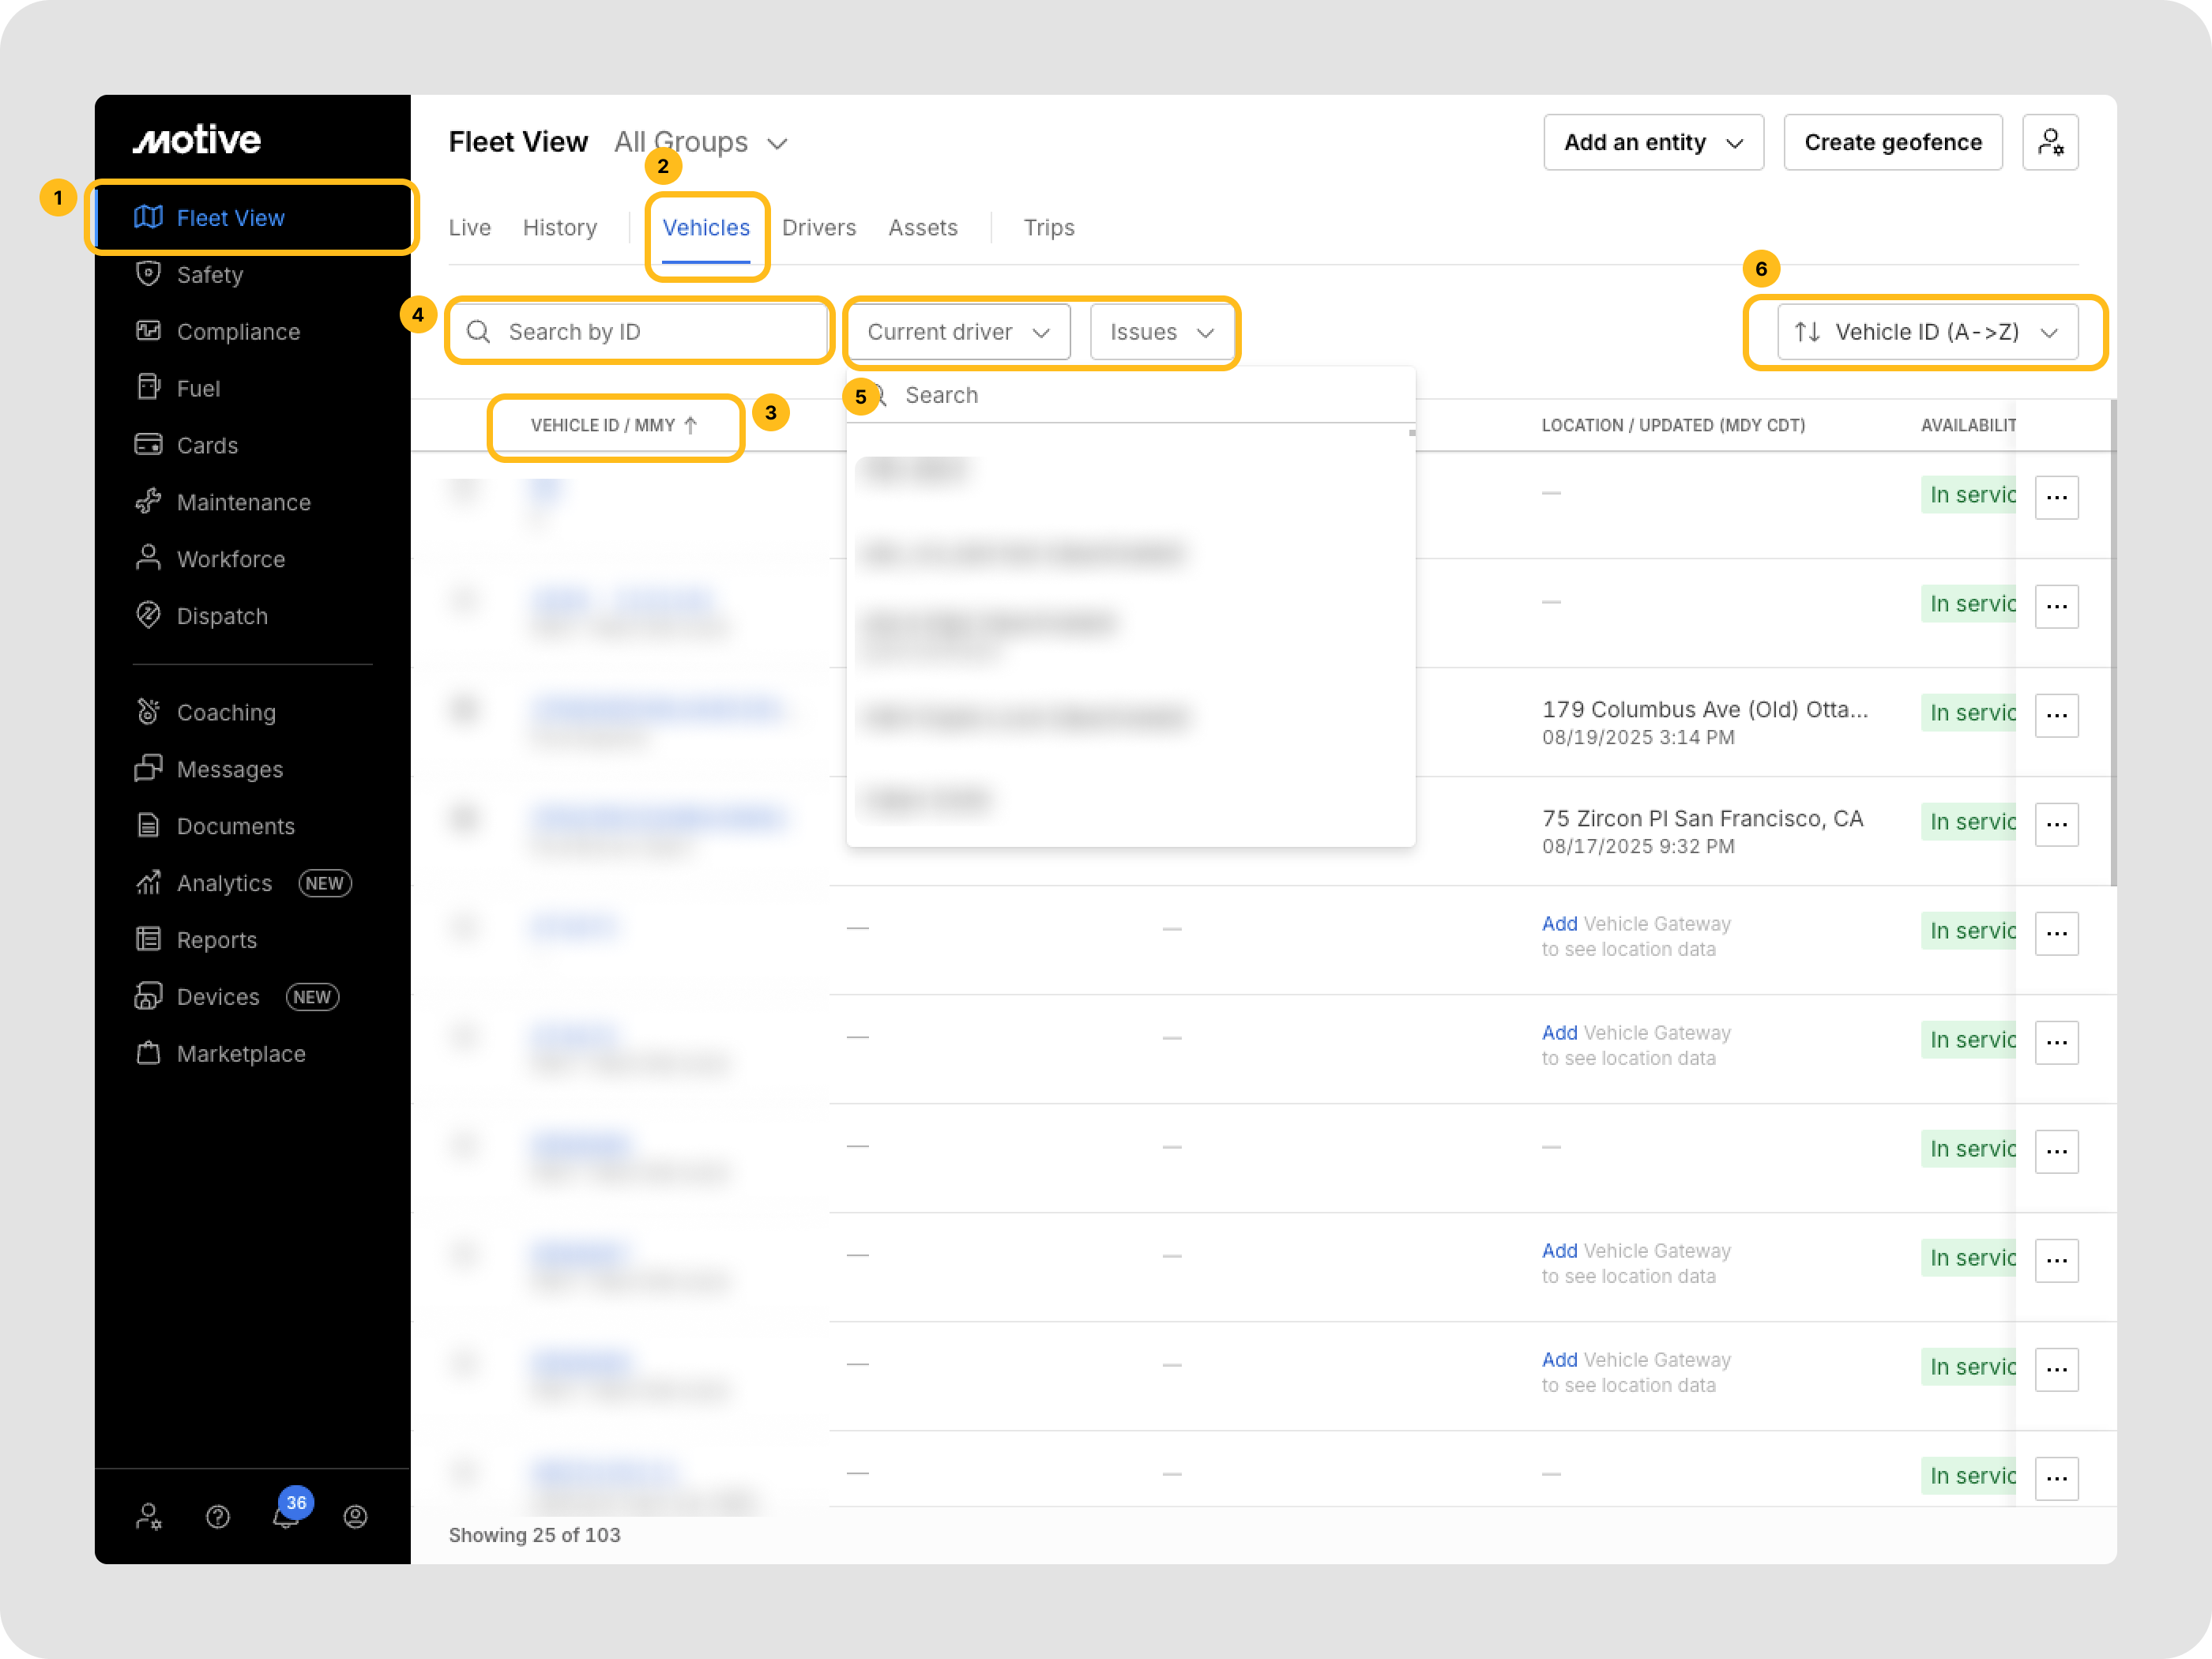Switch to the Trips tab
The image size is (2212, 1659).
pos(1048,228)
